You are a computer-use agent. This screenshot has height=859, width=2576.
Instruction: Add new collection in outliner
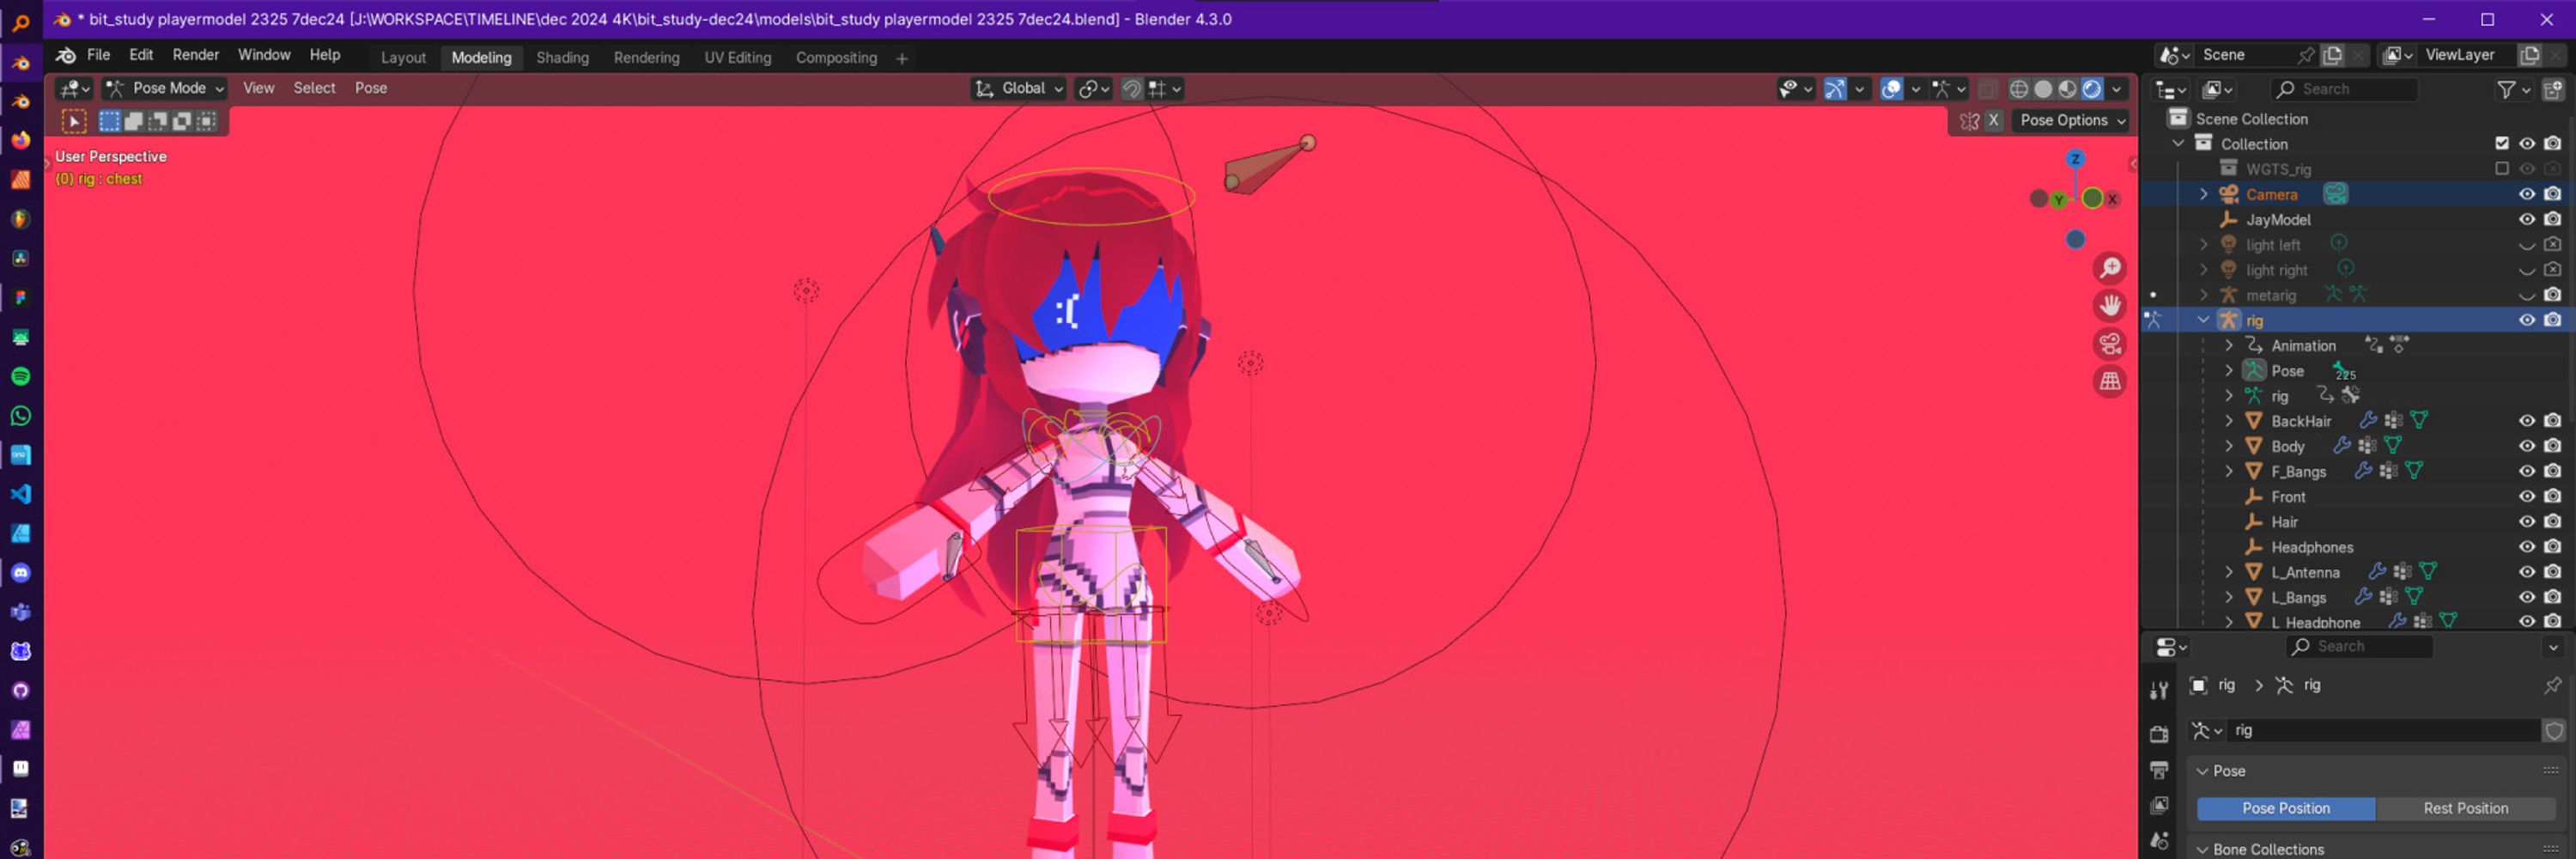coord(2552,89)
